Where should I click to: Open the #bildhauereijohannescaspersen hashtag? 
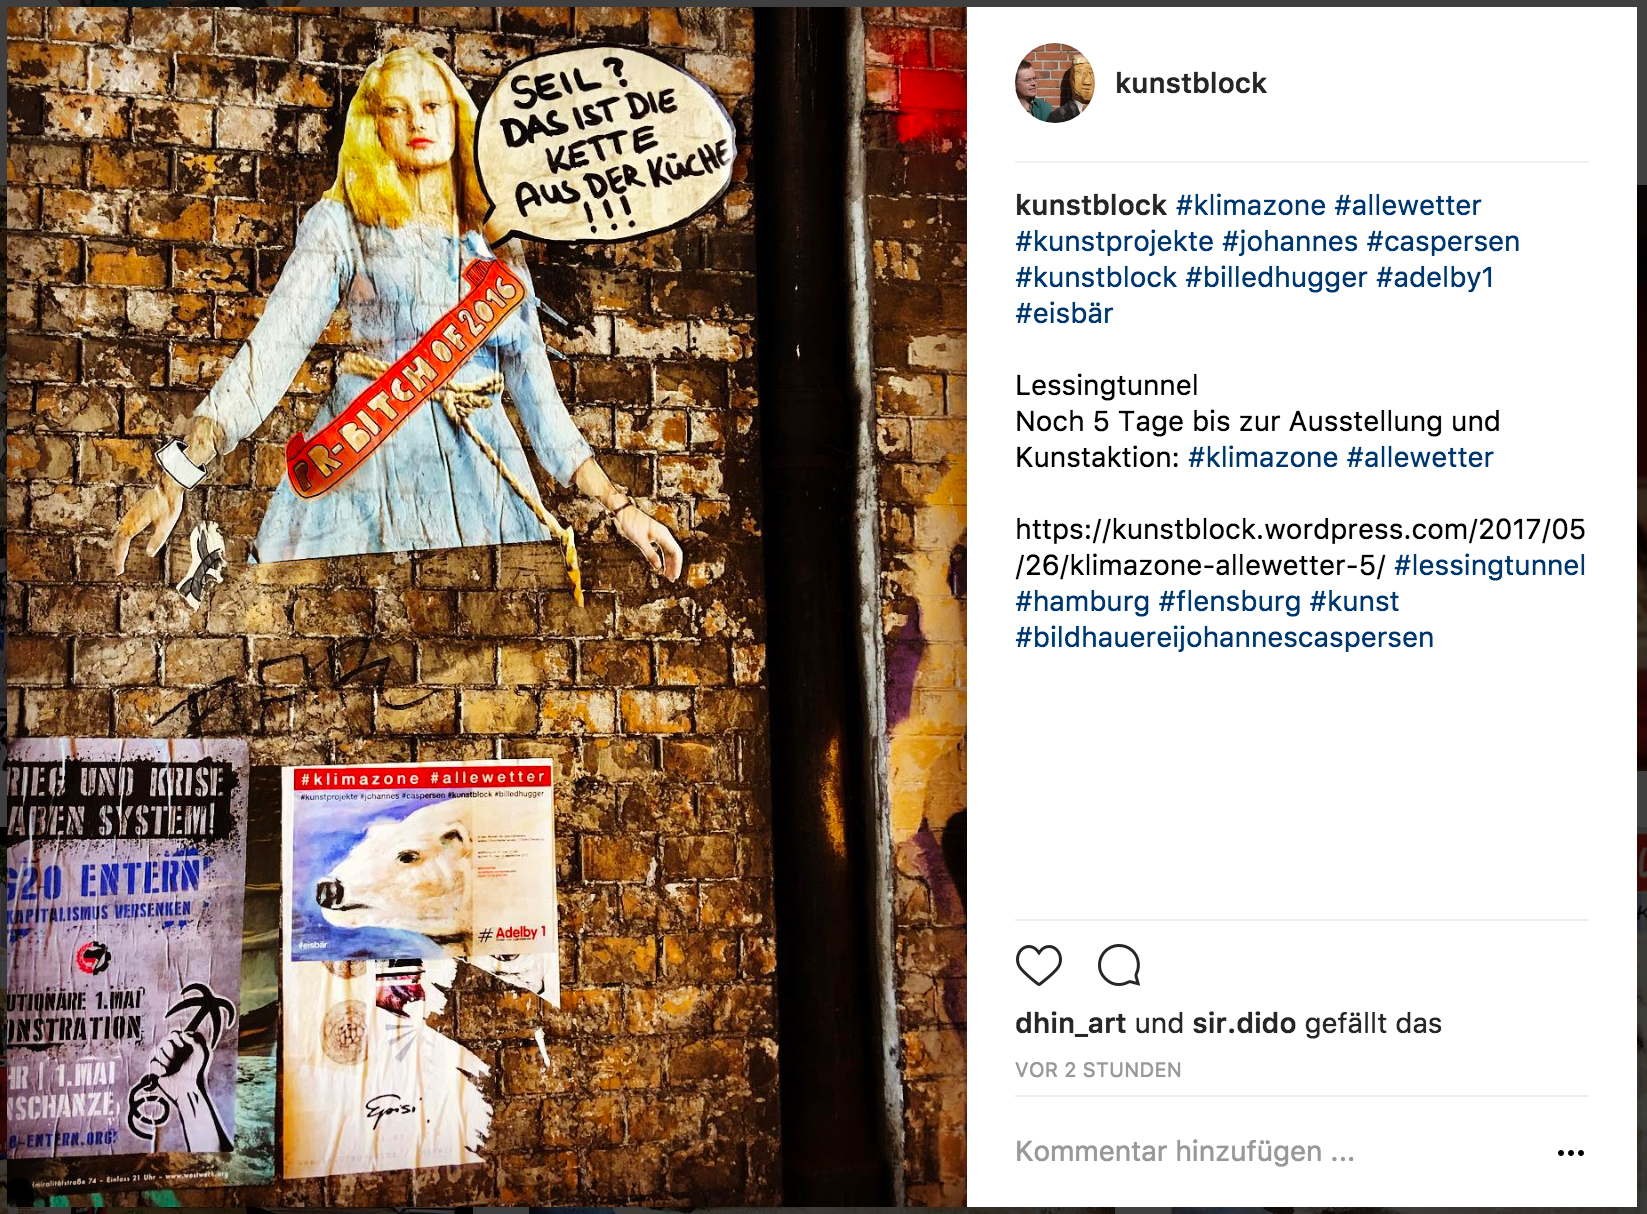[1224, 637]
